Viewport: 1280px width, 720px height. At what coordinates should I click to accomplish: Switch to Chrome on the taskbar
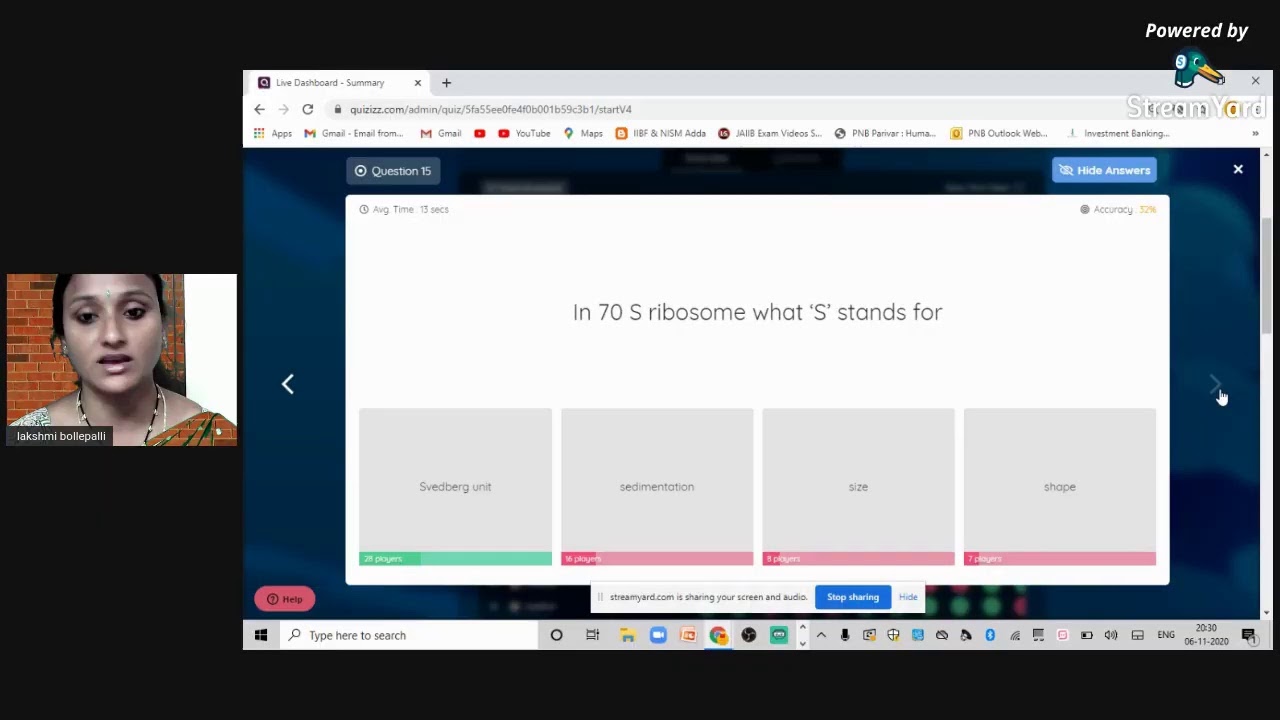(718, 635)
